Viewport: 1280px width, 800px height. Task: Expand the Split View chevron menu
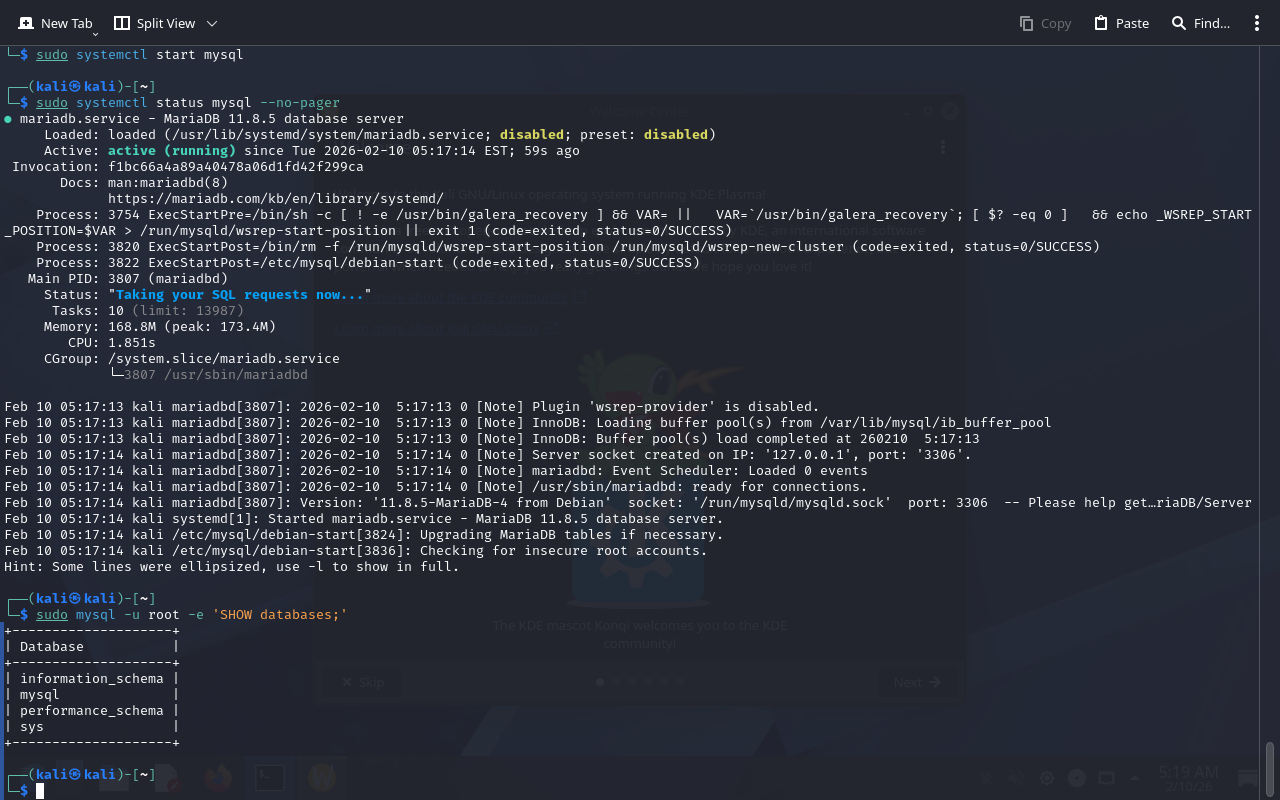click(x=212, y=23)
